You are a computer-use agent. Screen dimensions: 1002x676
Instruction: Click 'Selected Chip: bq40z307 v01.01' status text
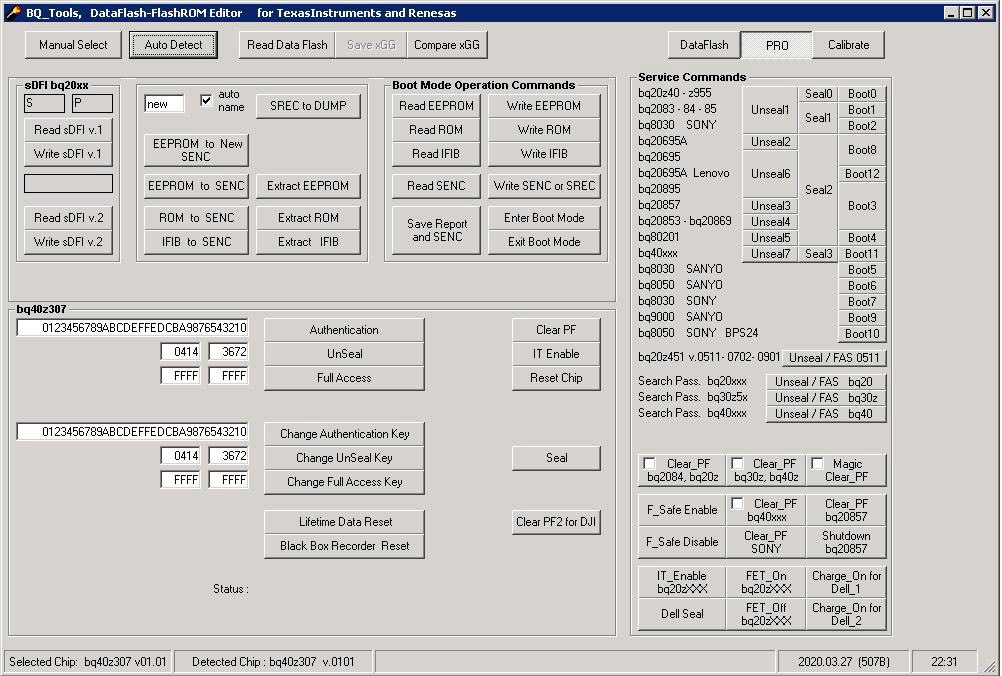pos(88,662)
